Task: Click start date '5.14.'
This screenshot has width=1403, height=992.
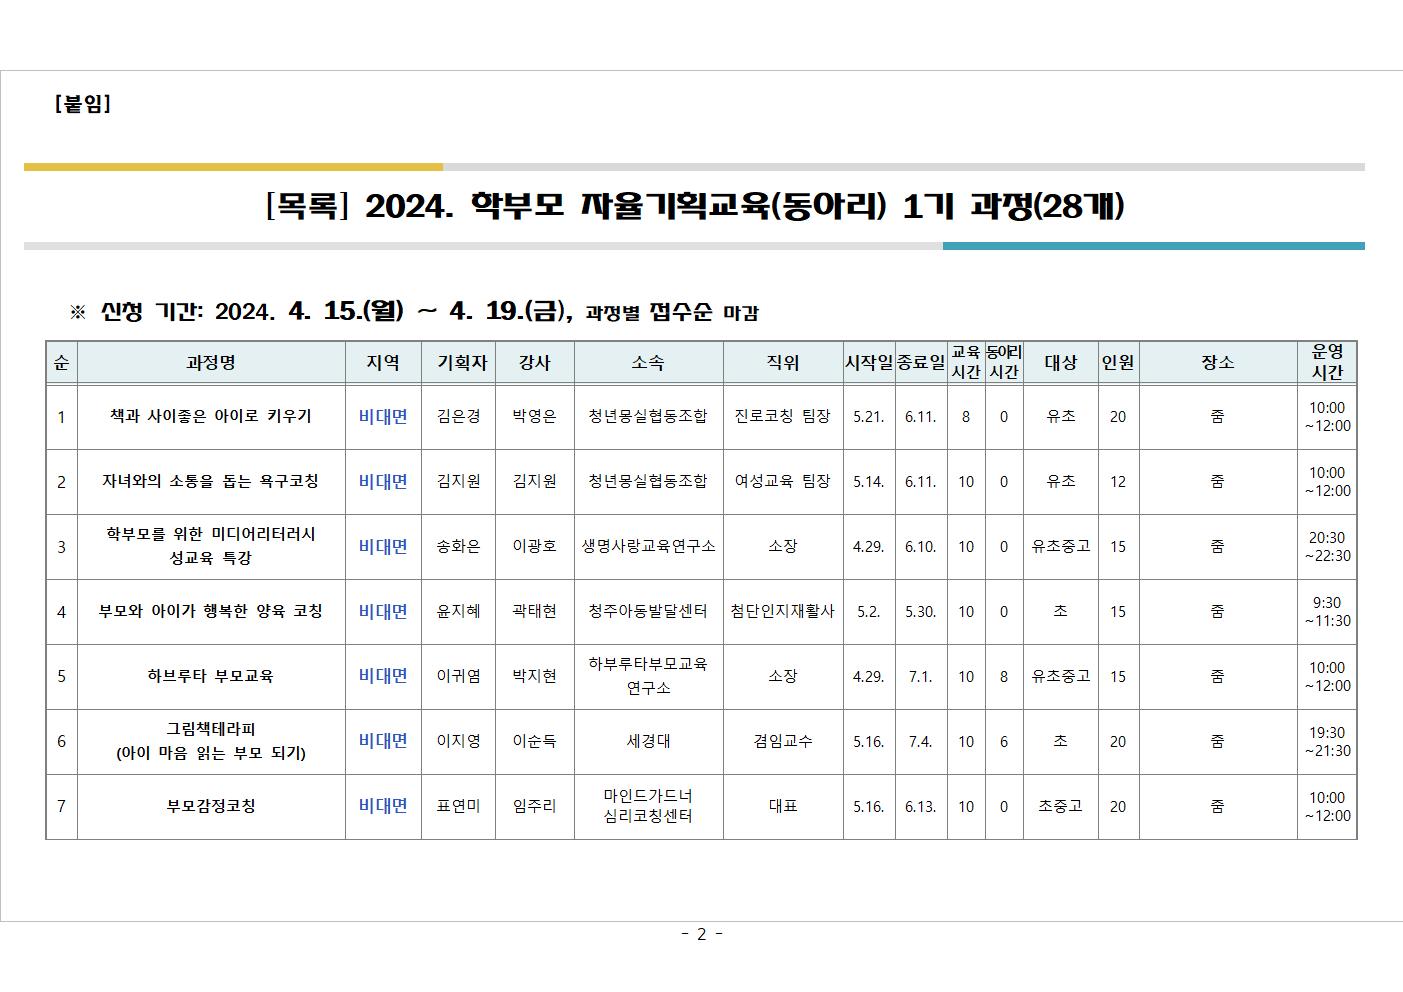Action: (x=869, y=482)
